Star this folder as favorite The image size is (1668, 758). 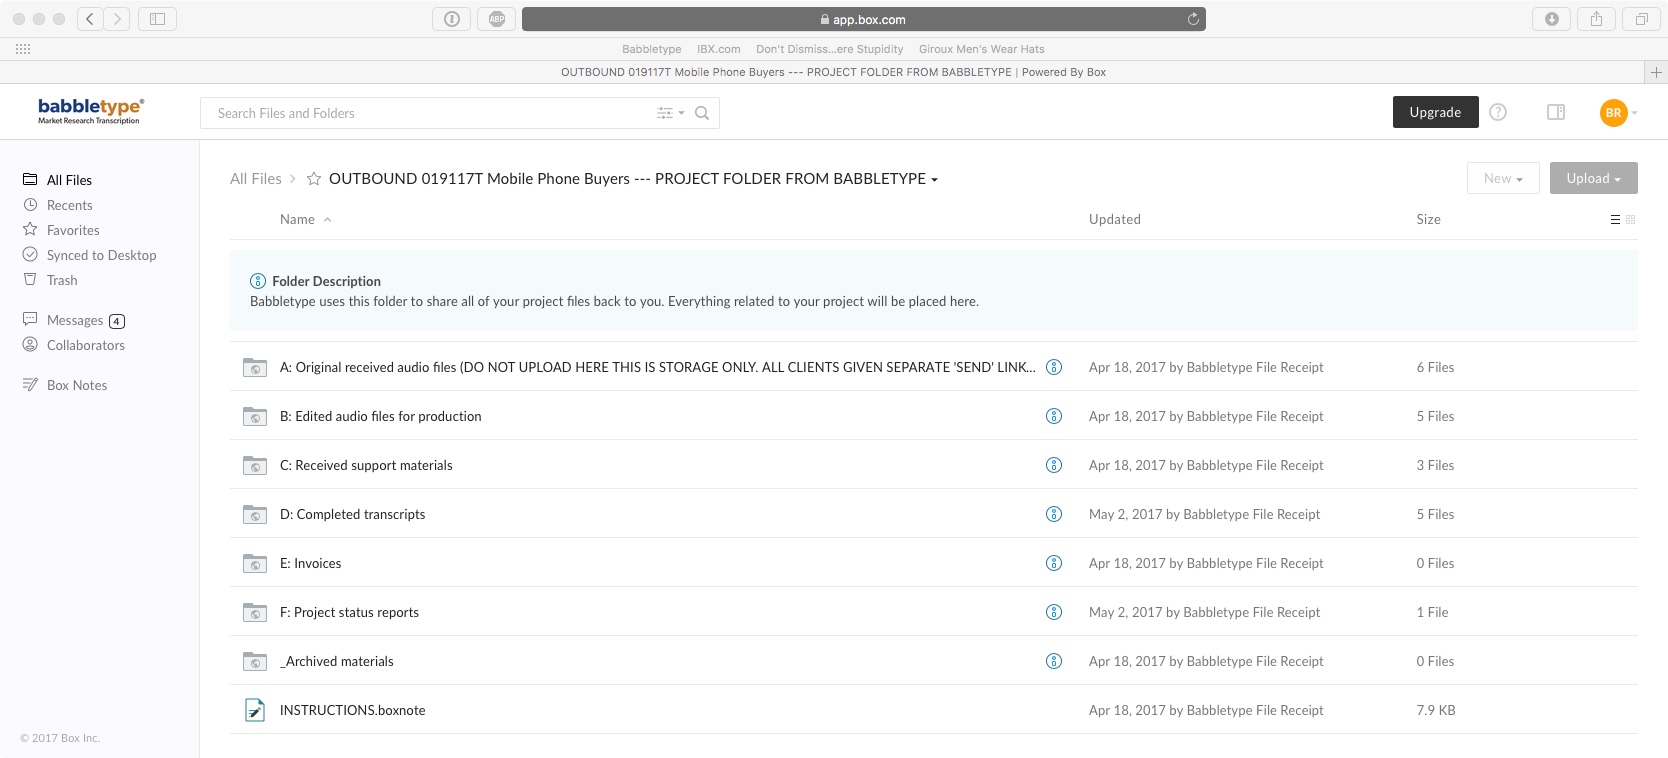click(x=314, y=179)
